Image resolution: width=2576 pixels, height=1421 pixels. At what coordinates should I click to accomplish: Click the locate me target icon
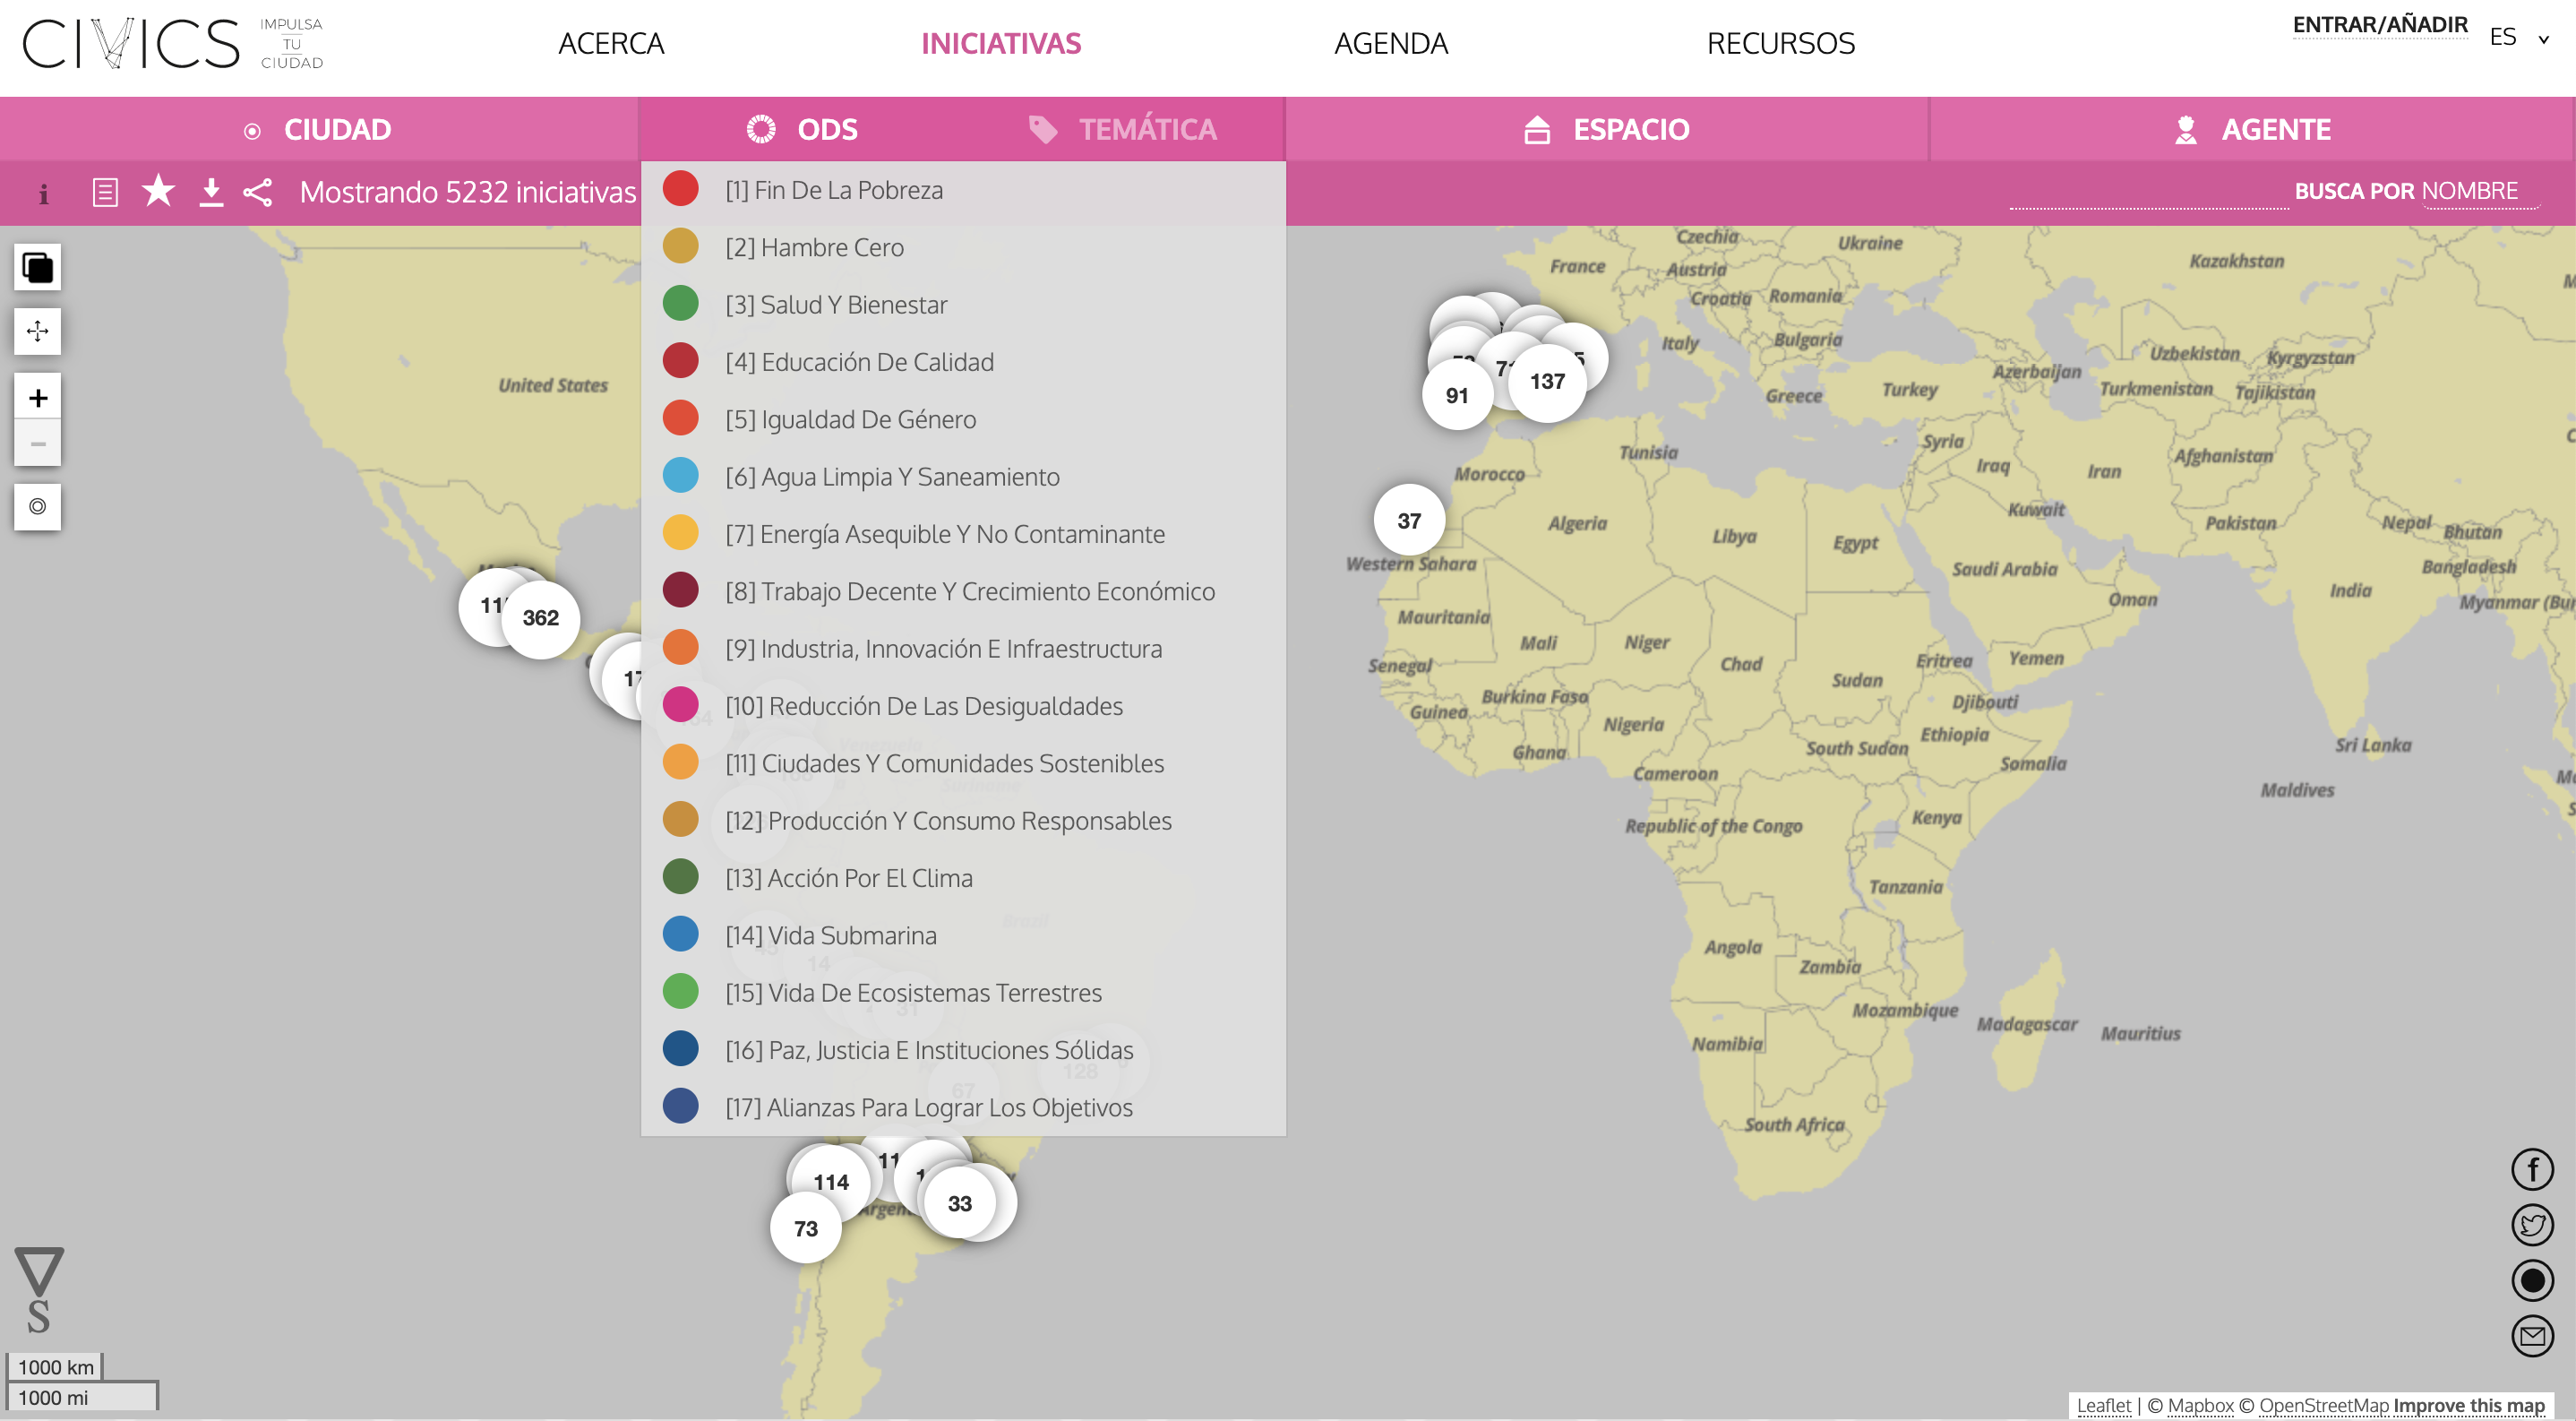pos(37,507)
